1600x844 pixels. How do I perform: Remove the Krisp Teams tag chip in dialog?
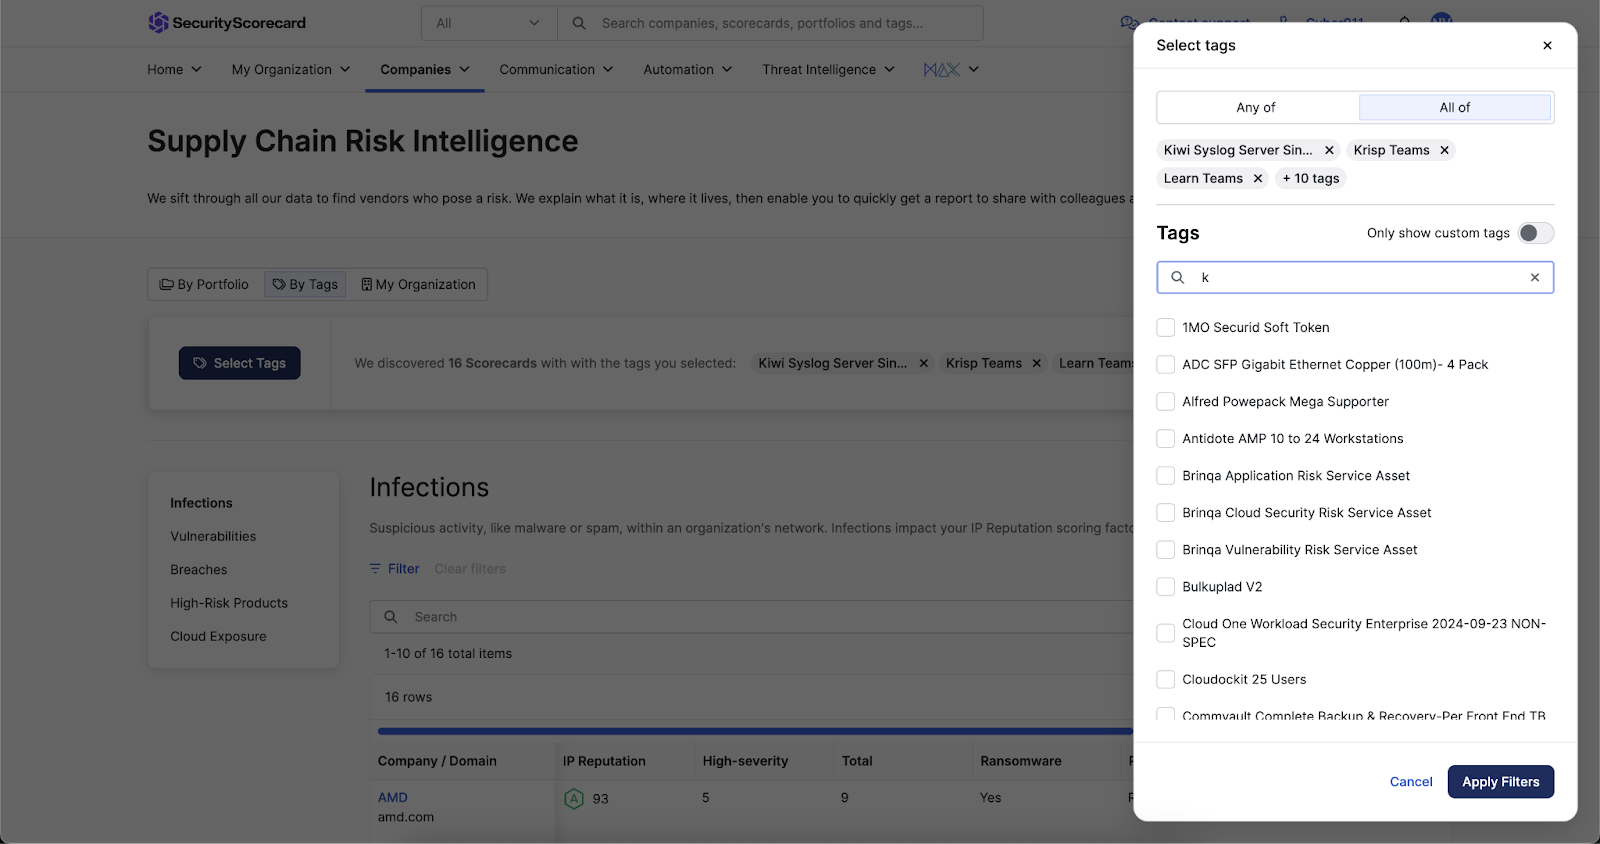[1444, 150]
